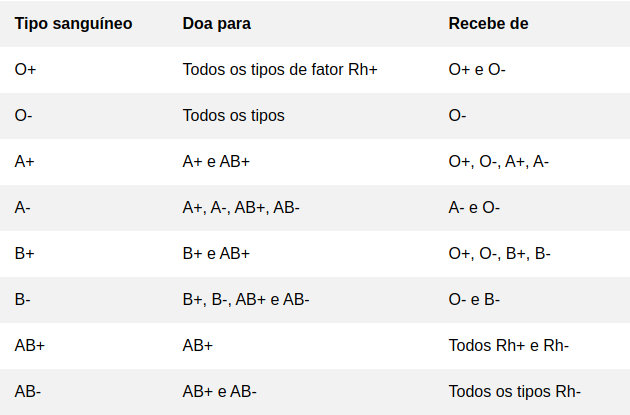Click the "B+ e AB+" cell
The width and height of the screenshot is (630, 415).
coord(216,253)
